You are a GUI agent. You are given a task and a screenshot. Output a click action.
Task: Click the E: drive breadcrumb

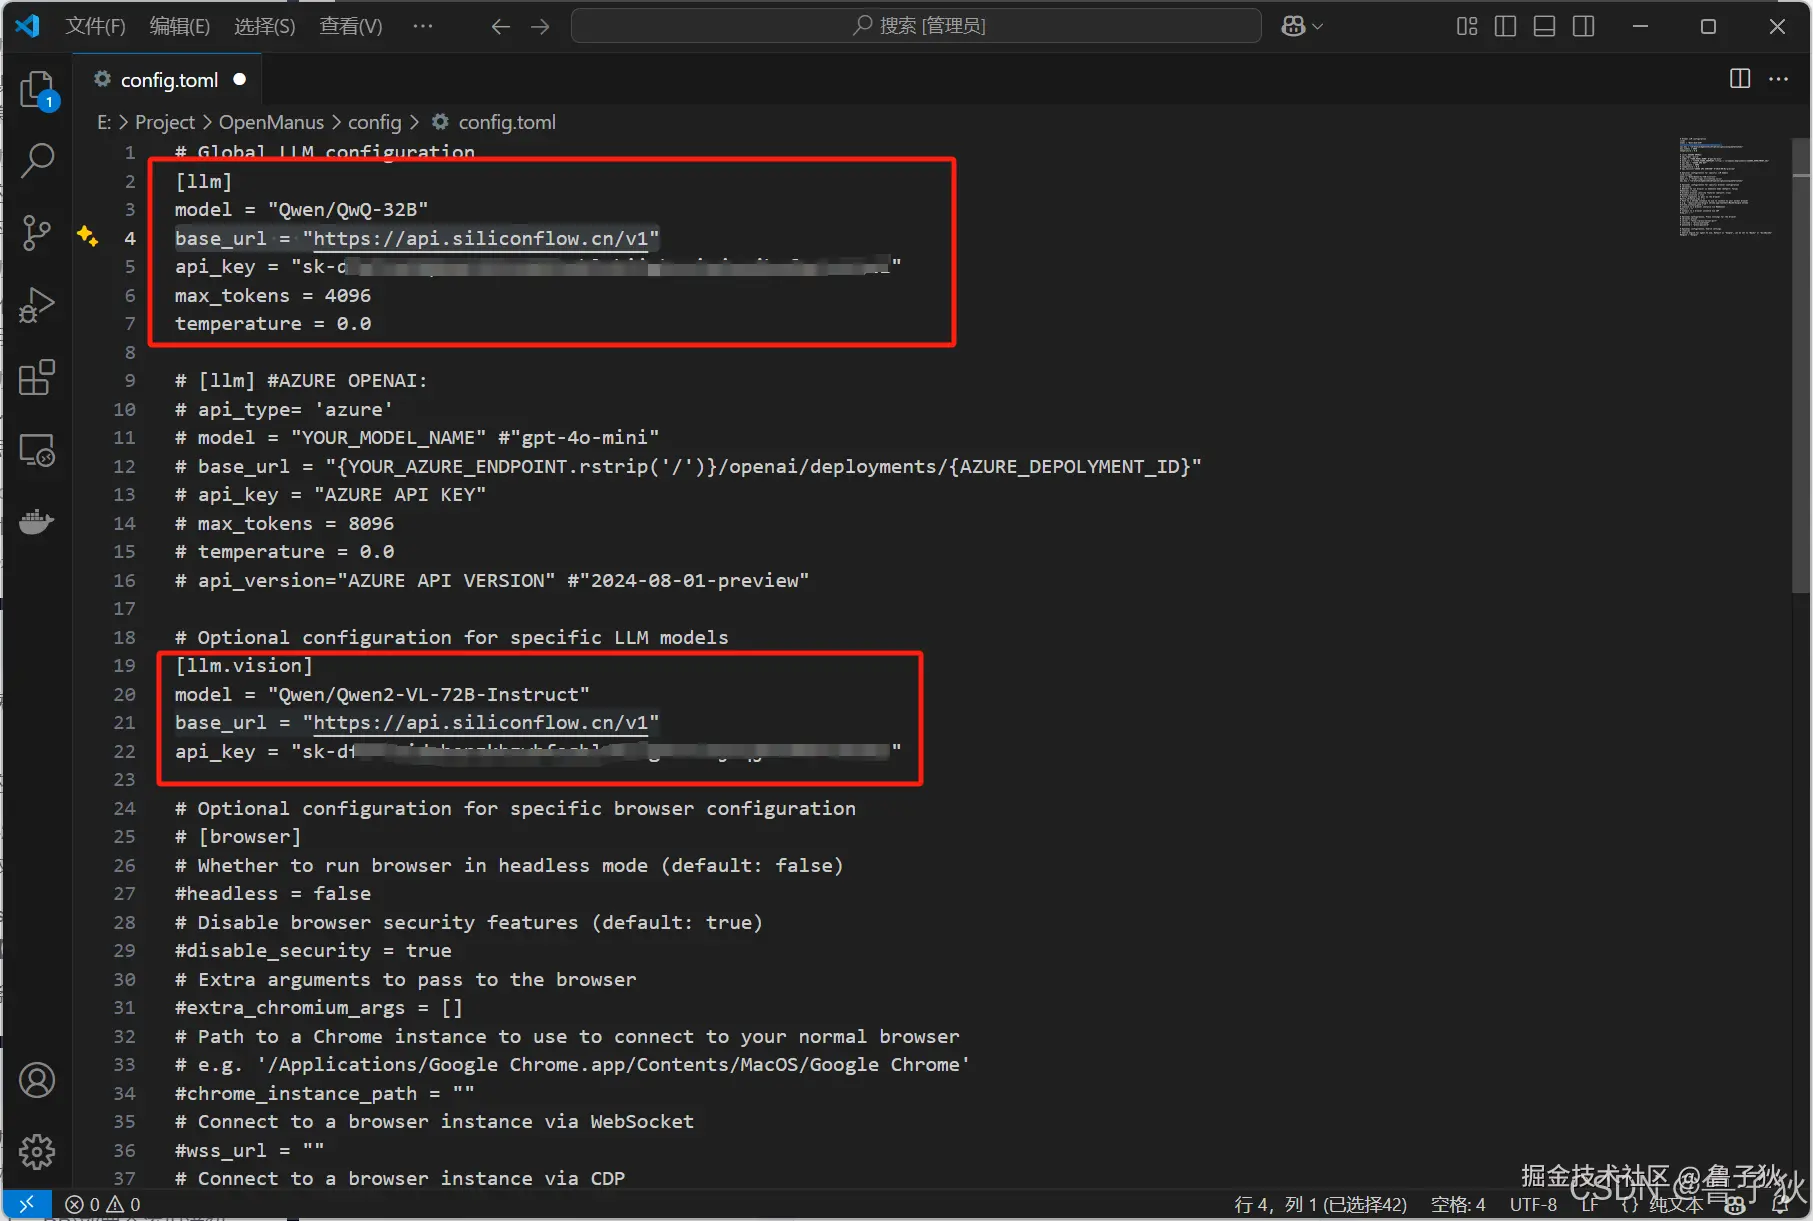pyautogui.click(x=104, y=122)
